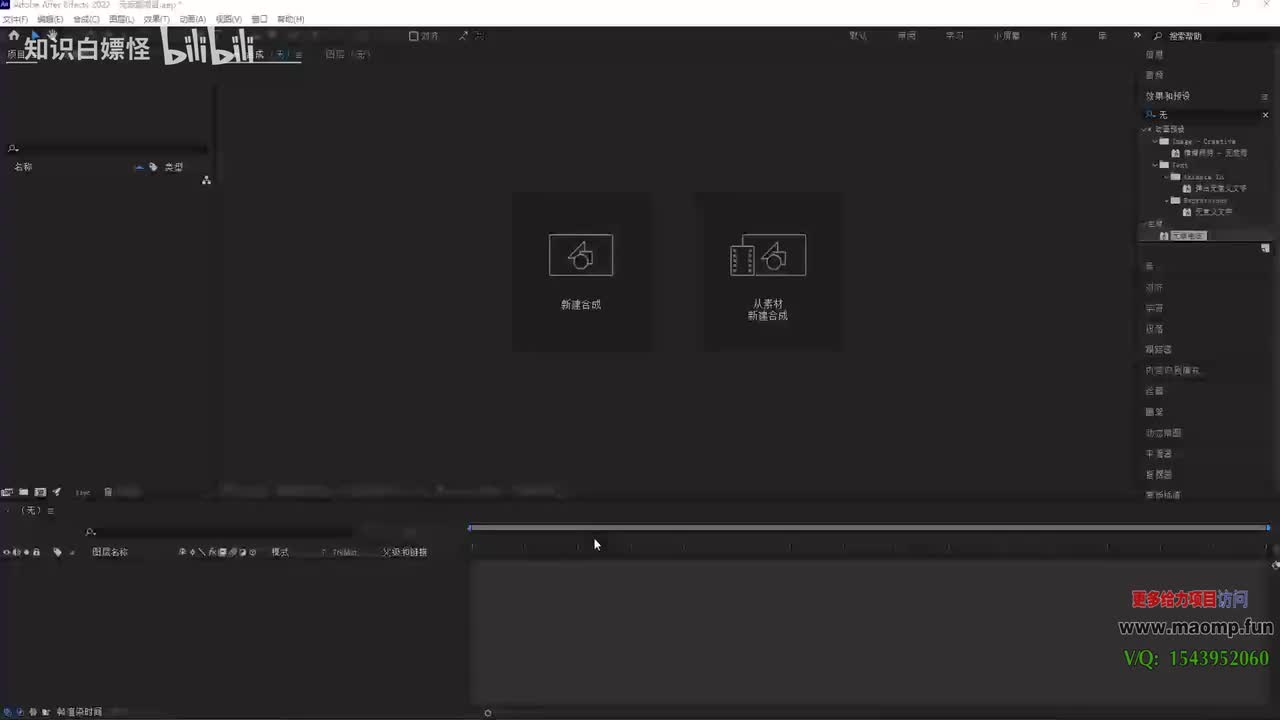
Task: Collapse the Text presets folder
Action: click(1155, 165)
